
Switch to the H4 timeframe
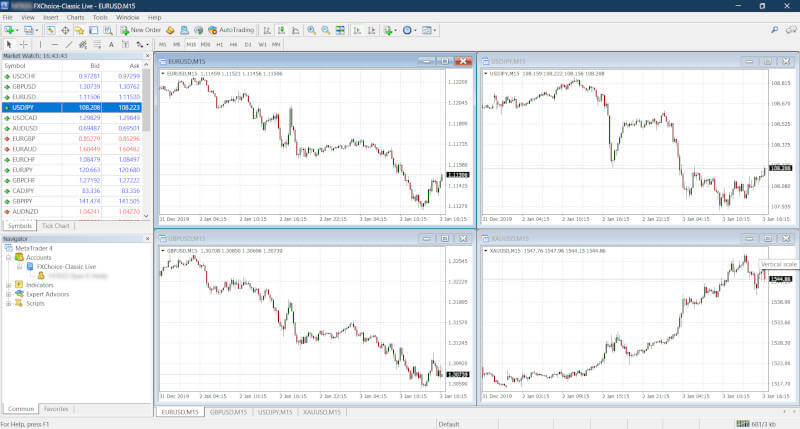[233, 45]
